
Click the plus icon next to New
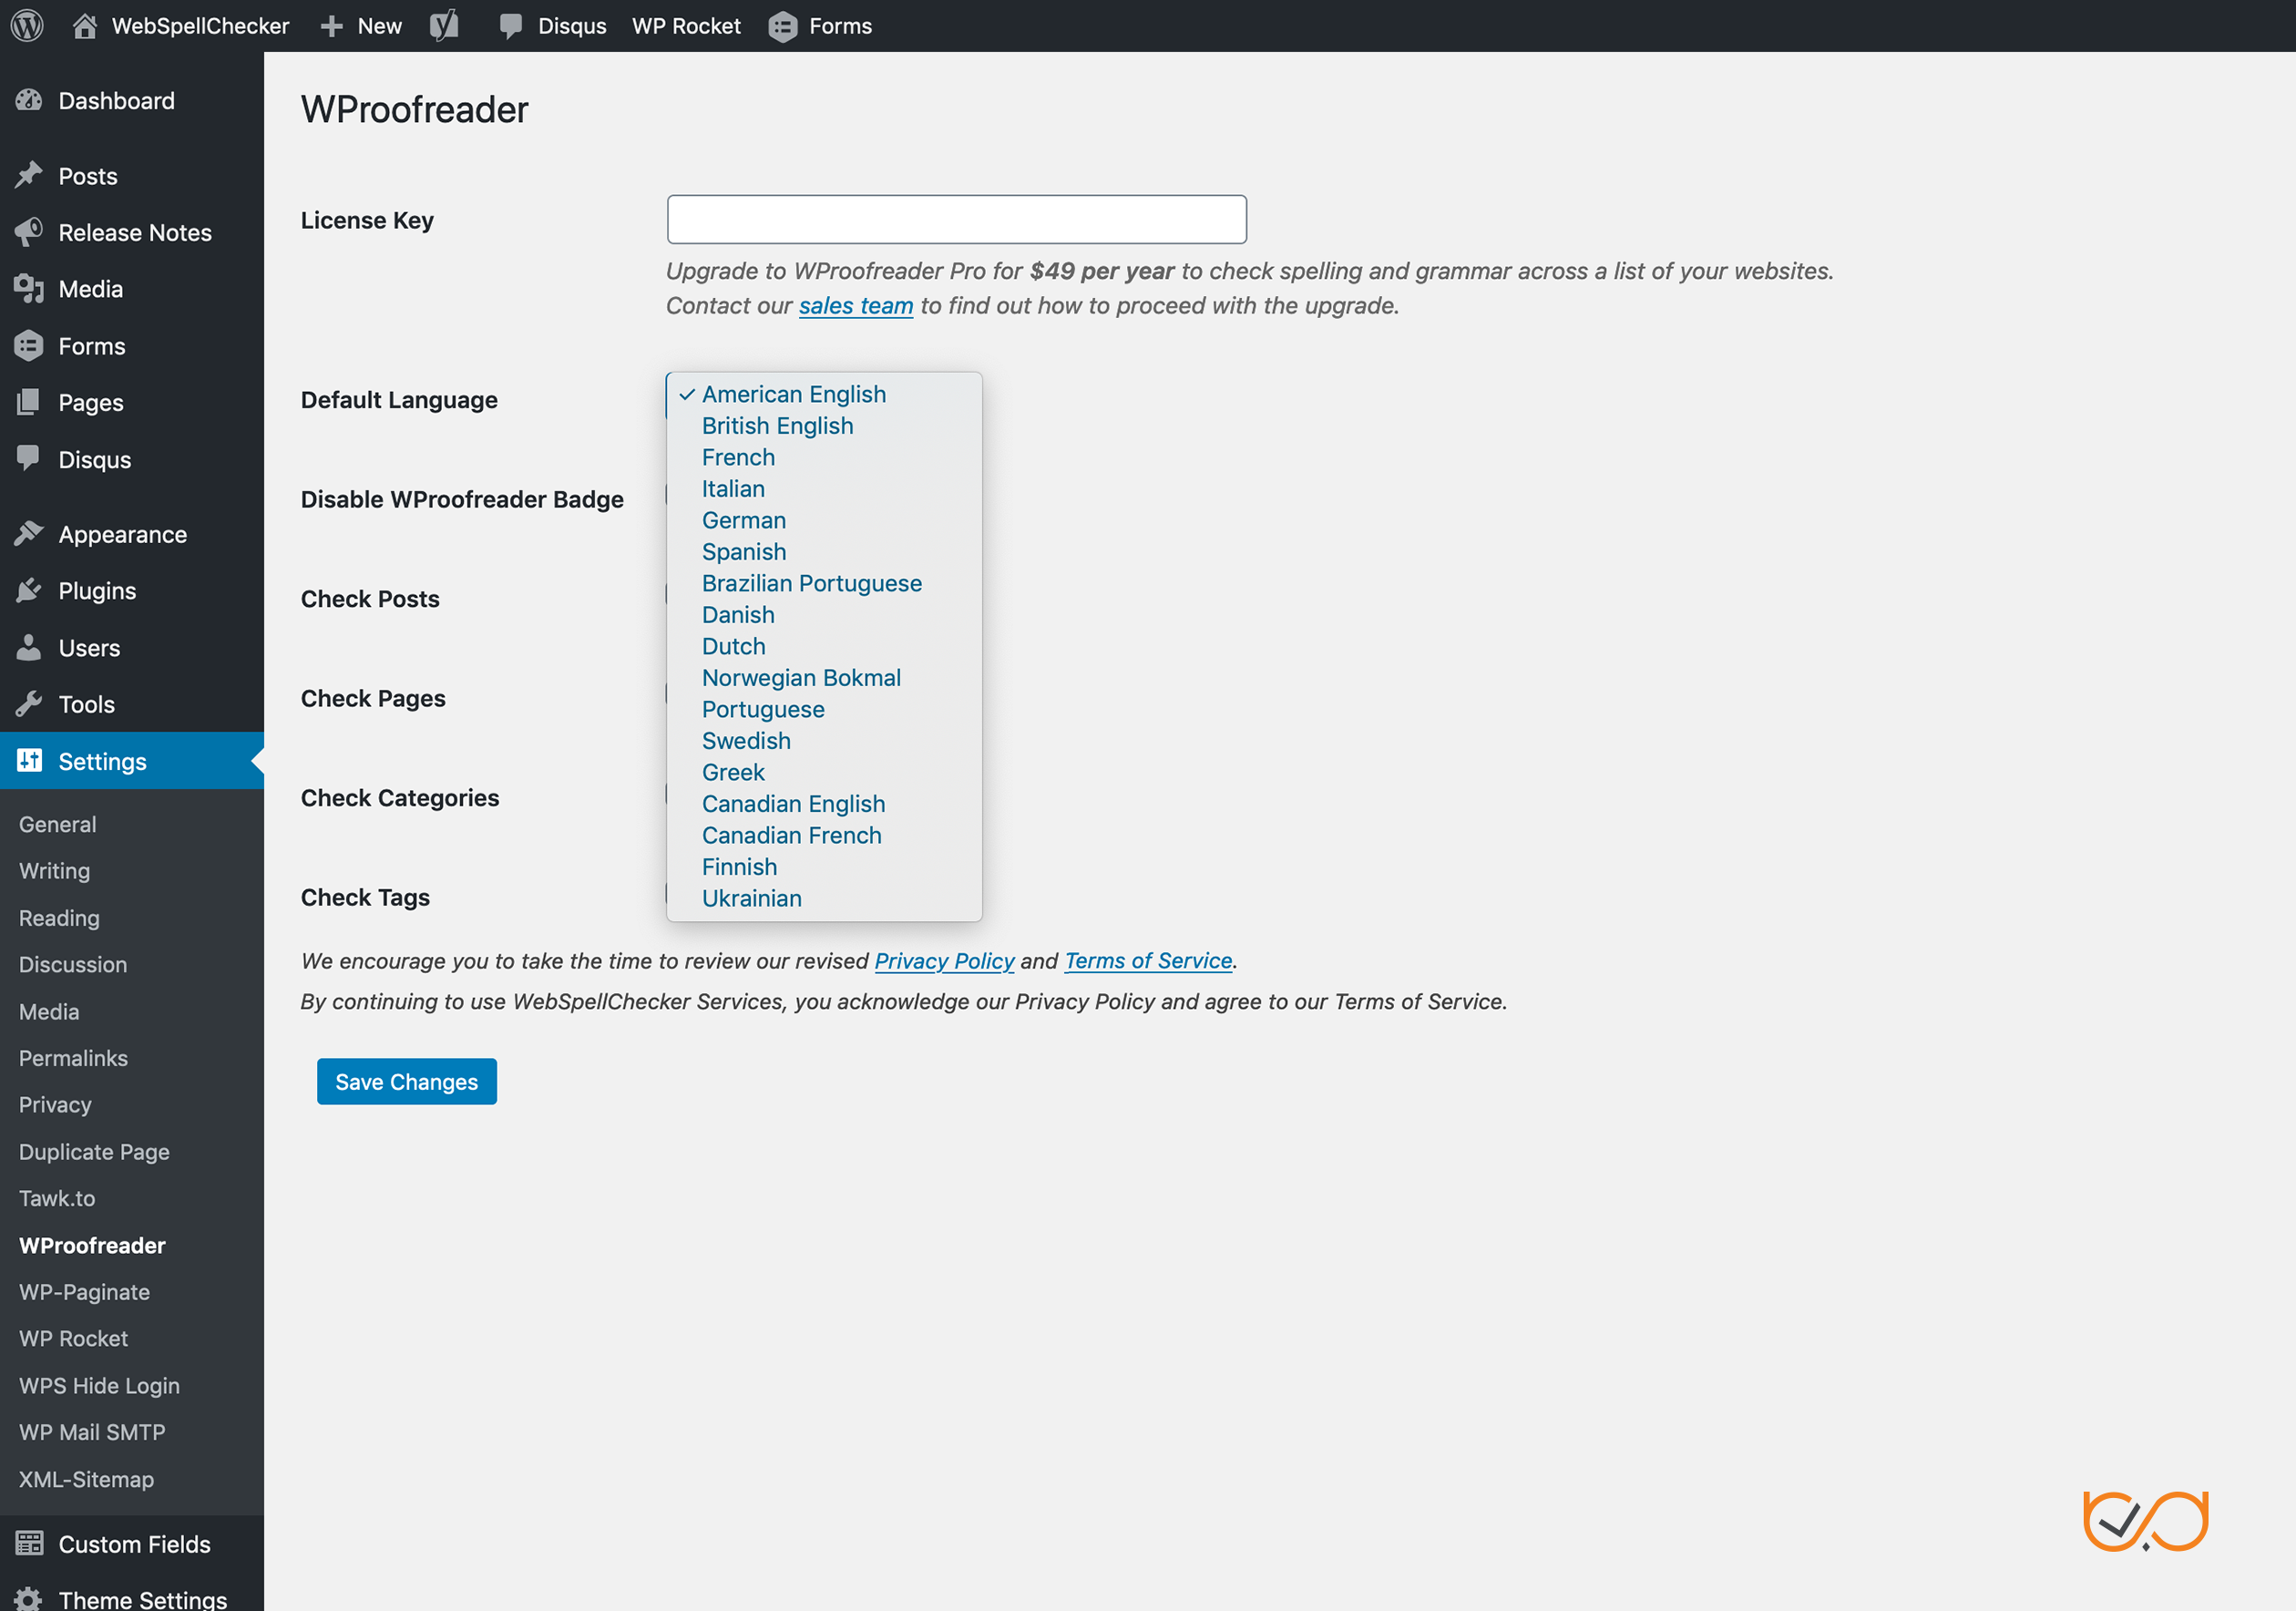click(x=332, y=27)
